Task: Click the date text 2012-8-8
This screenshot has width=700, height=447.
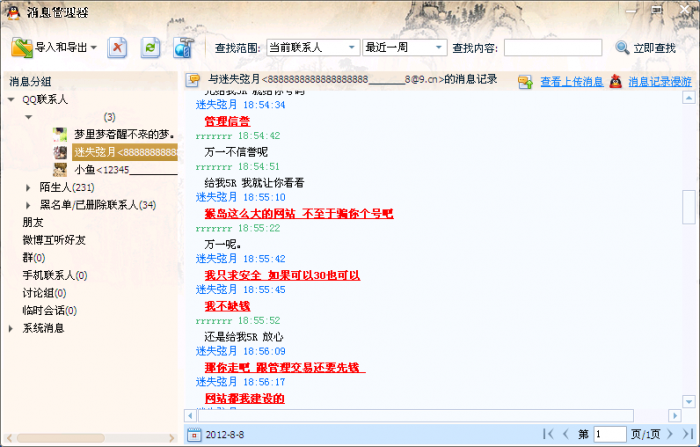Action: [x=225, y=434]
